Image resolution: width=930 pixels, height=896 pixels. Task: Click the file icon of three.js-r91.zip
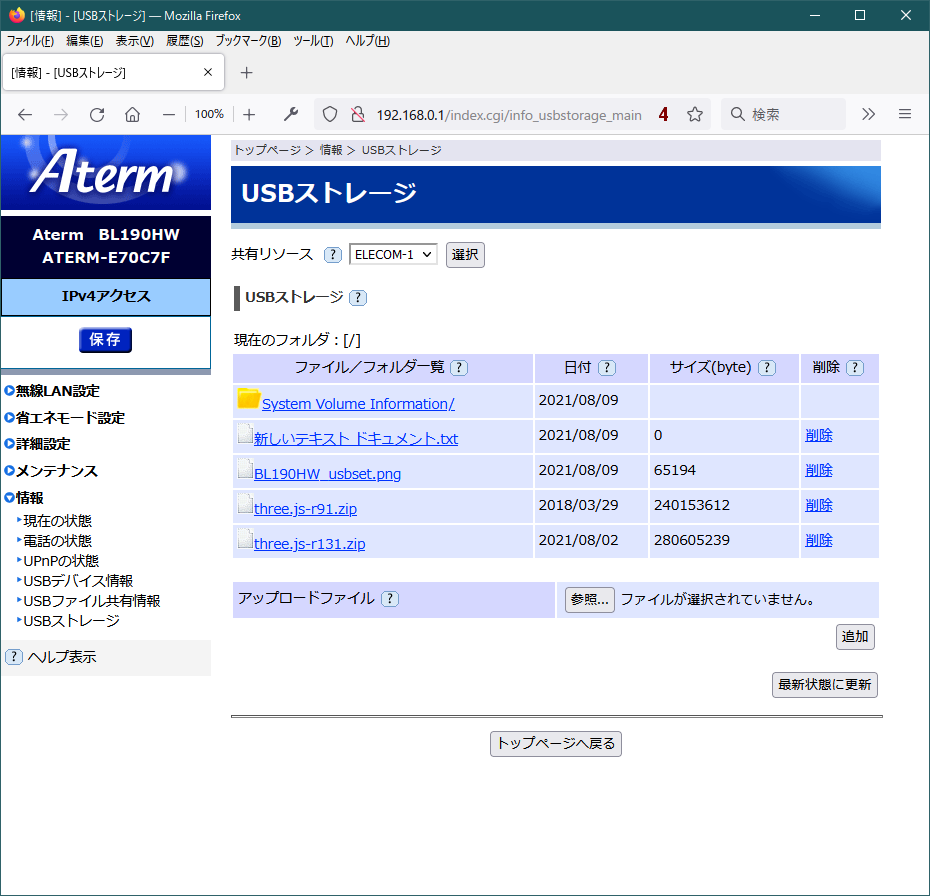click(x=245, y=504)
